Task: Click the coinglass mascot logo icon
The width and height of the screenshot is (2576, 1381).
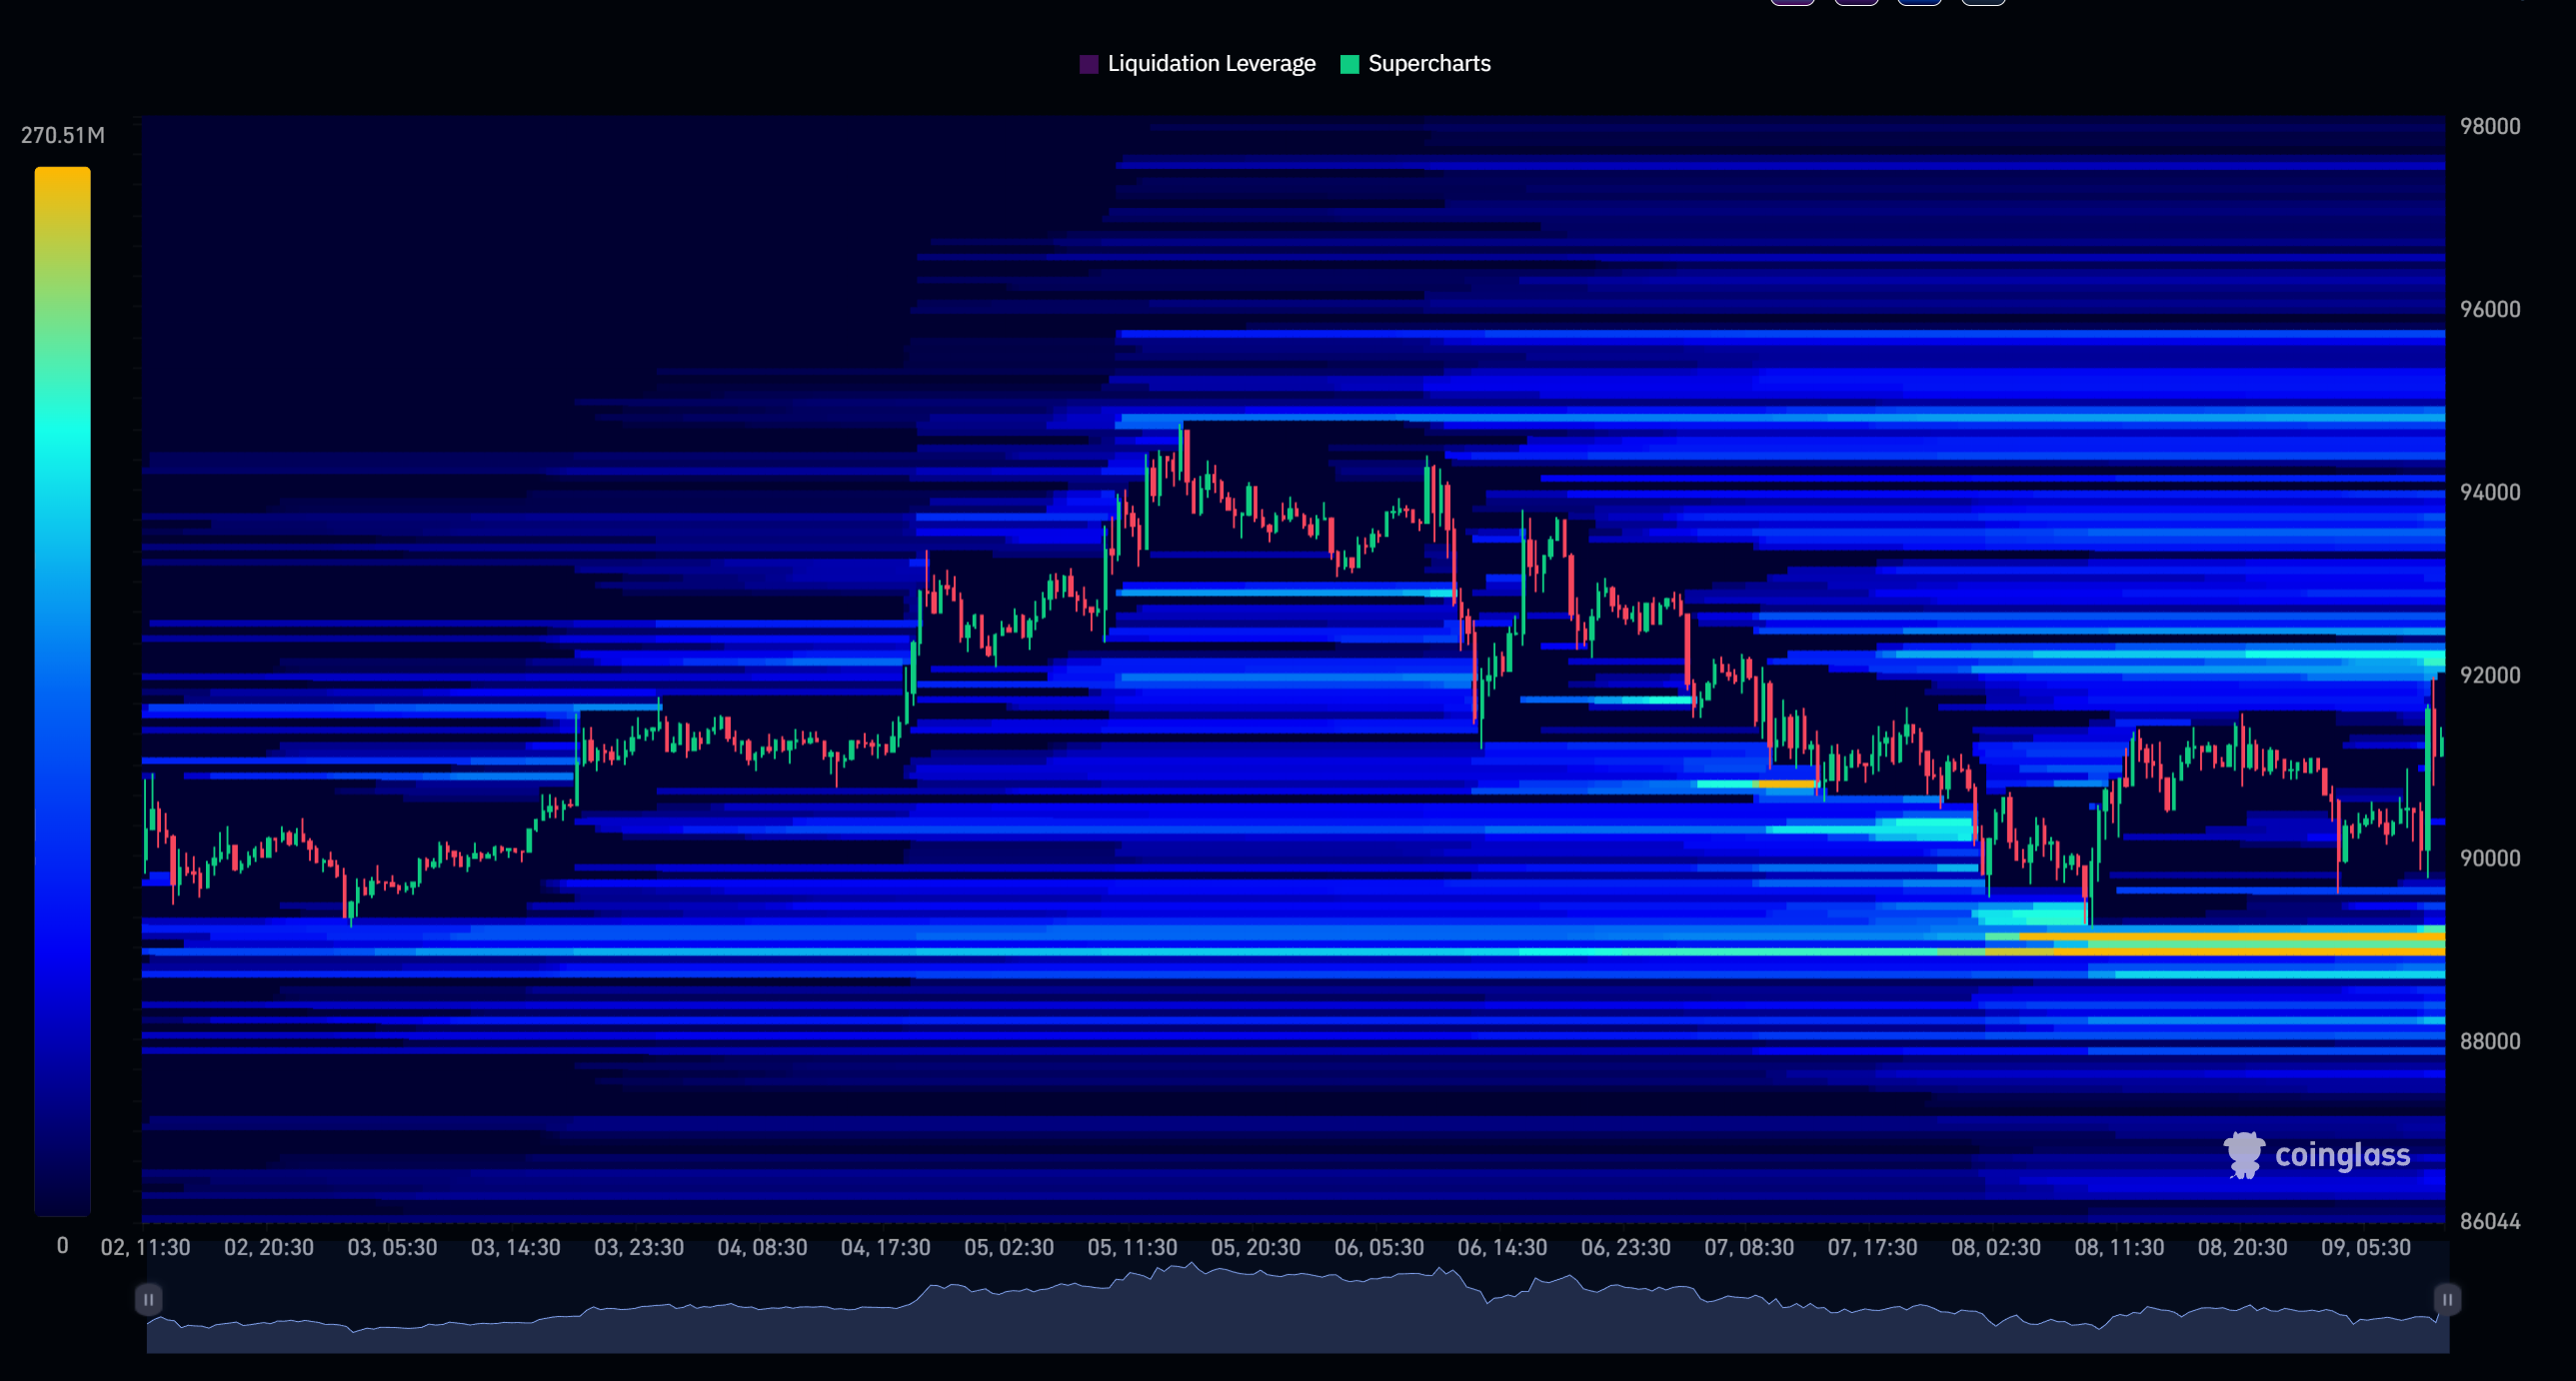Action: (x=2243, y=1155)
